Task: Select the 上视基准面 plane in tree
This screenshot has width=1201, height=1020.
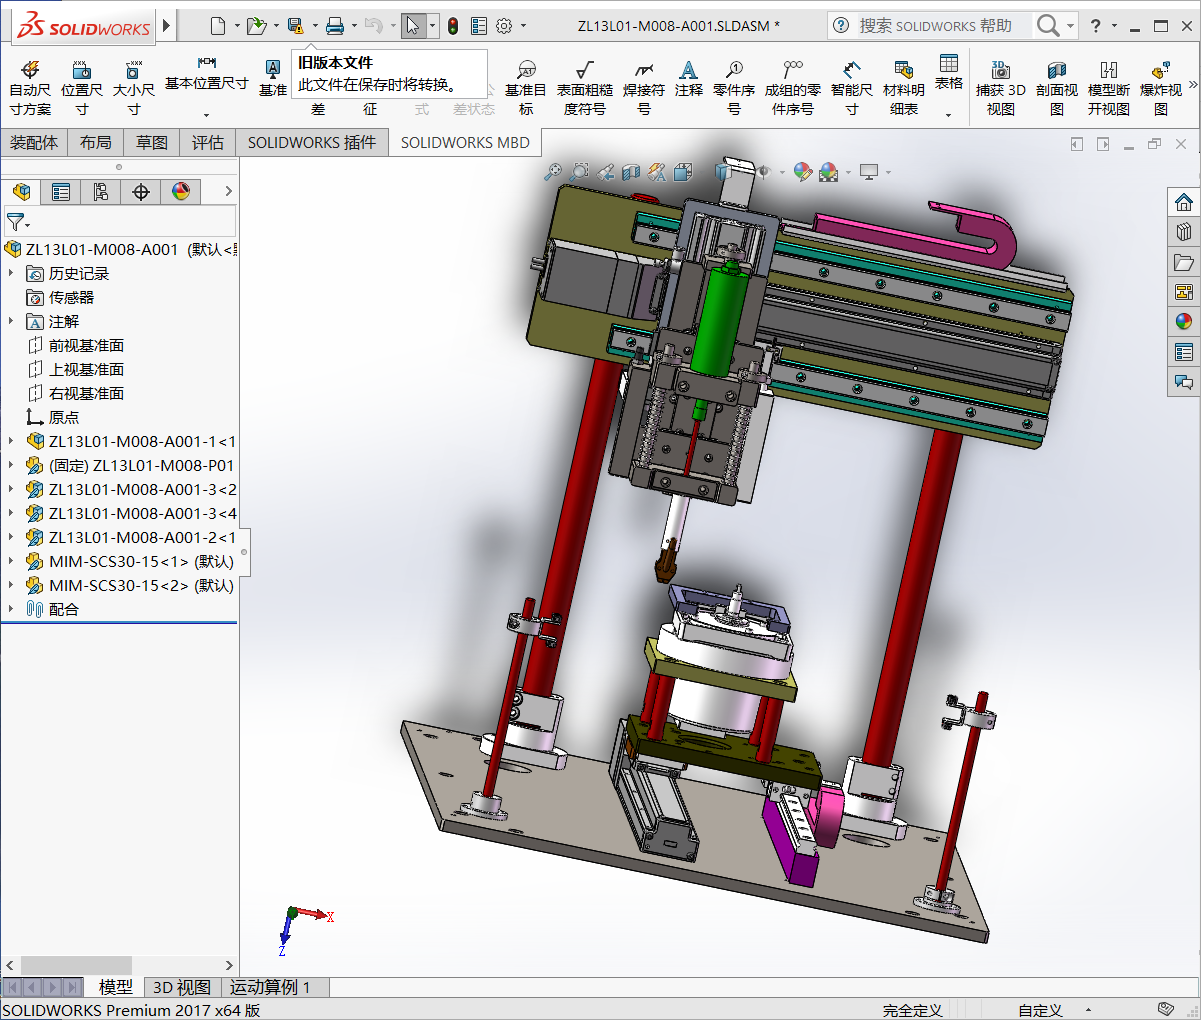Action: [76, 369]
